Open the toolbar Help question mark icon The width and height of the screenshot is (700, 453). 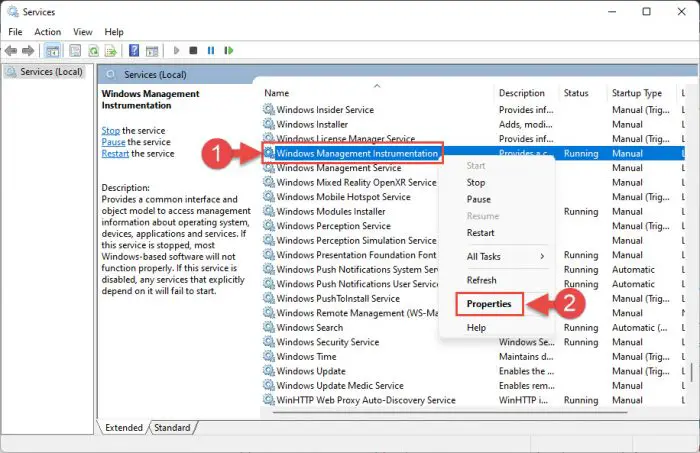point(133,50)
